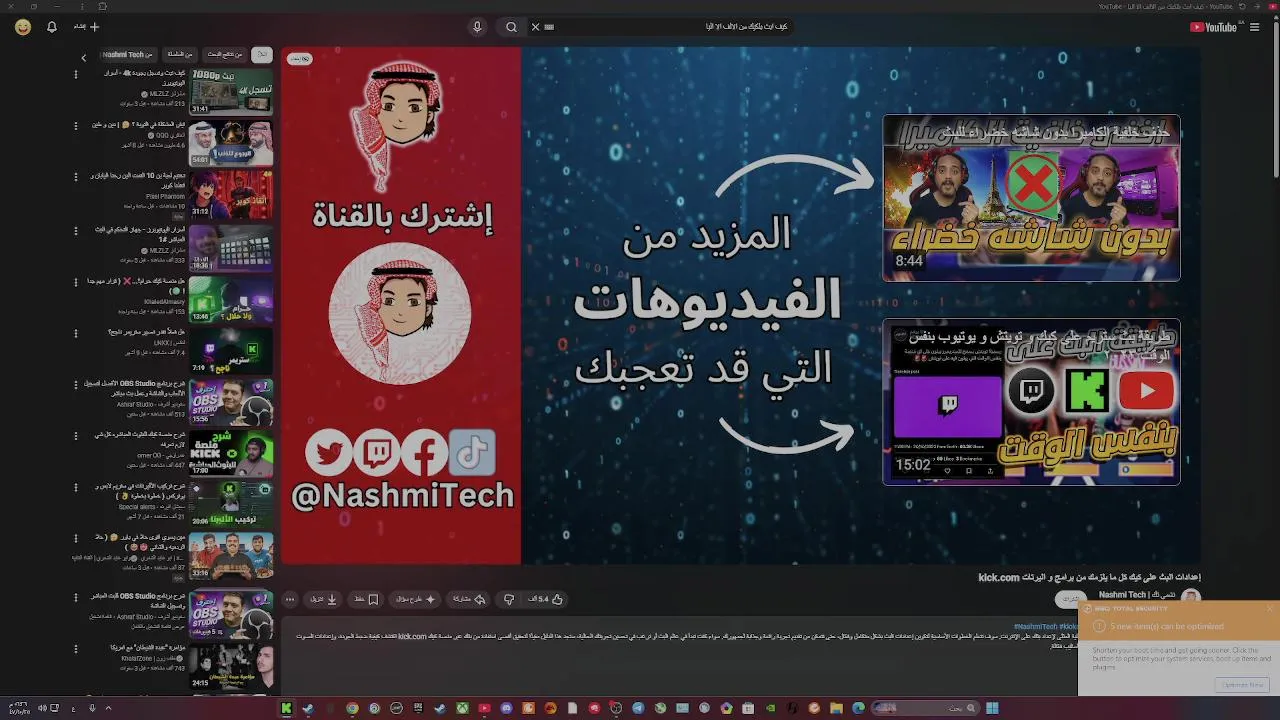Click the 'KhaledAlmasry' channel name

coord(164,301)
